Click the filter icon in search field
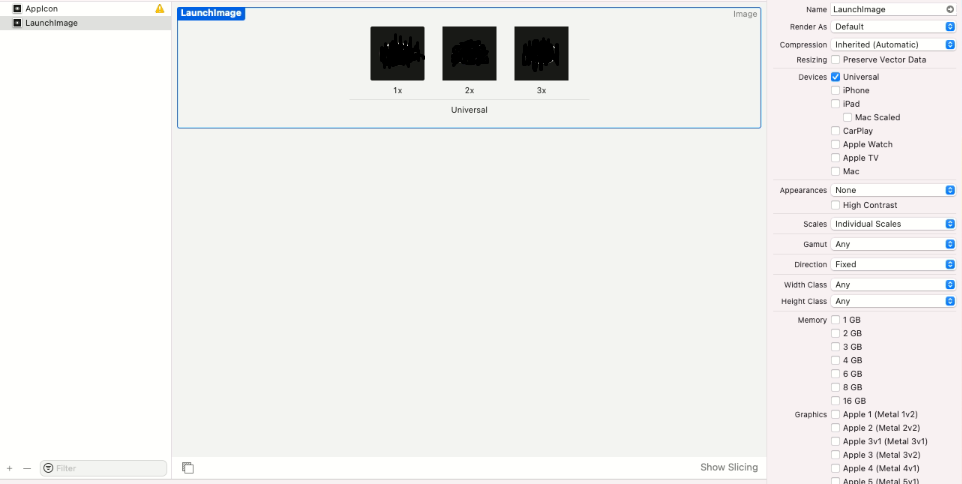 click(x=48, y=468)
